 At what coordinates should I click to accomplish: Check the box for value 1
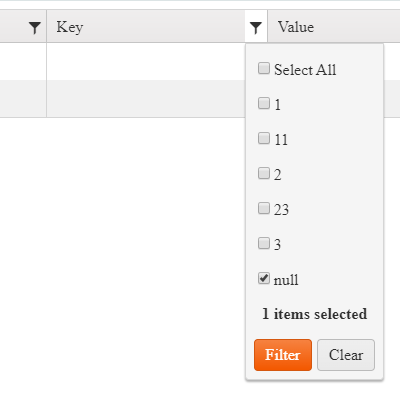264,103
